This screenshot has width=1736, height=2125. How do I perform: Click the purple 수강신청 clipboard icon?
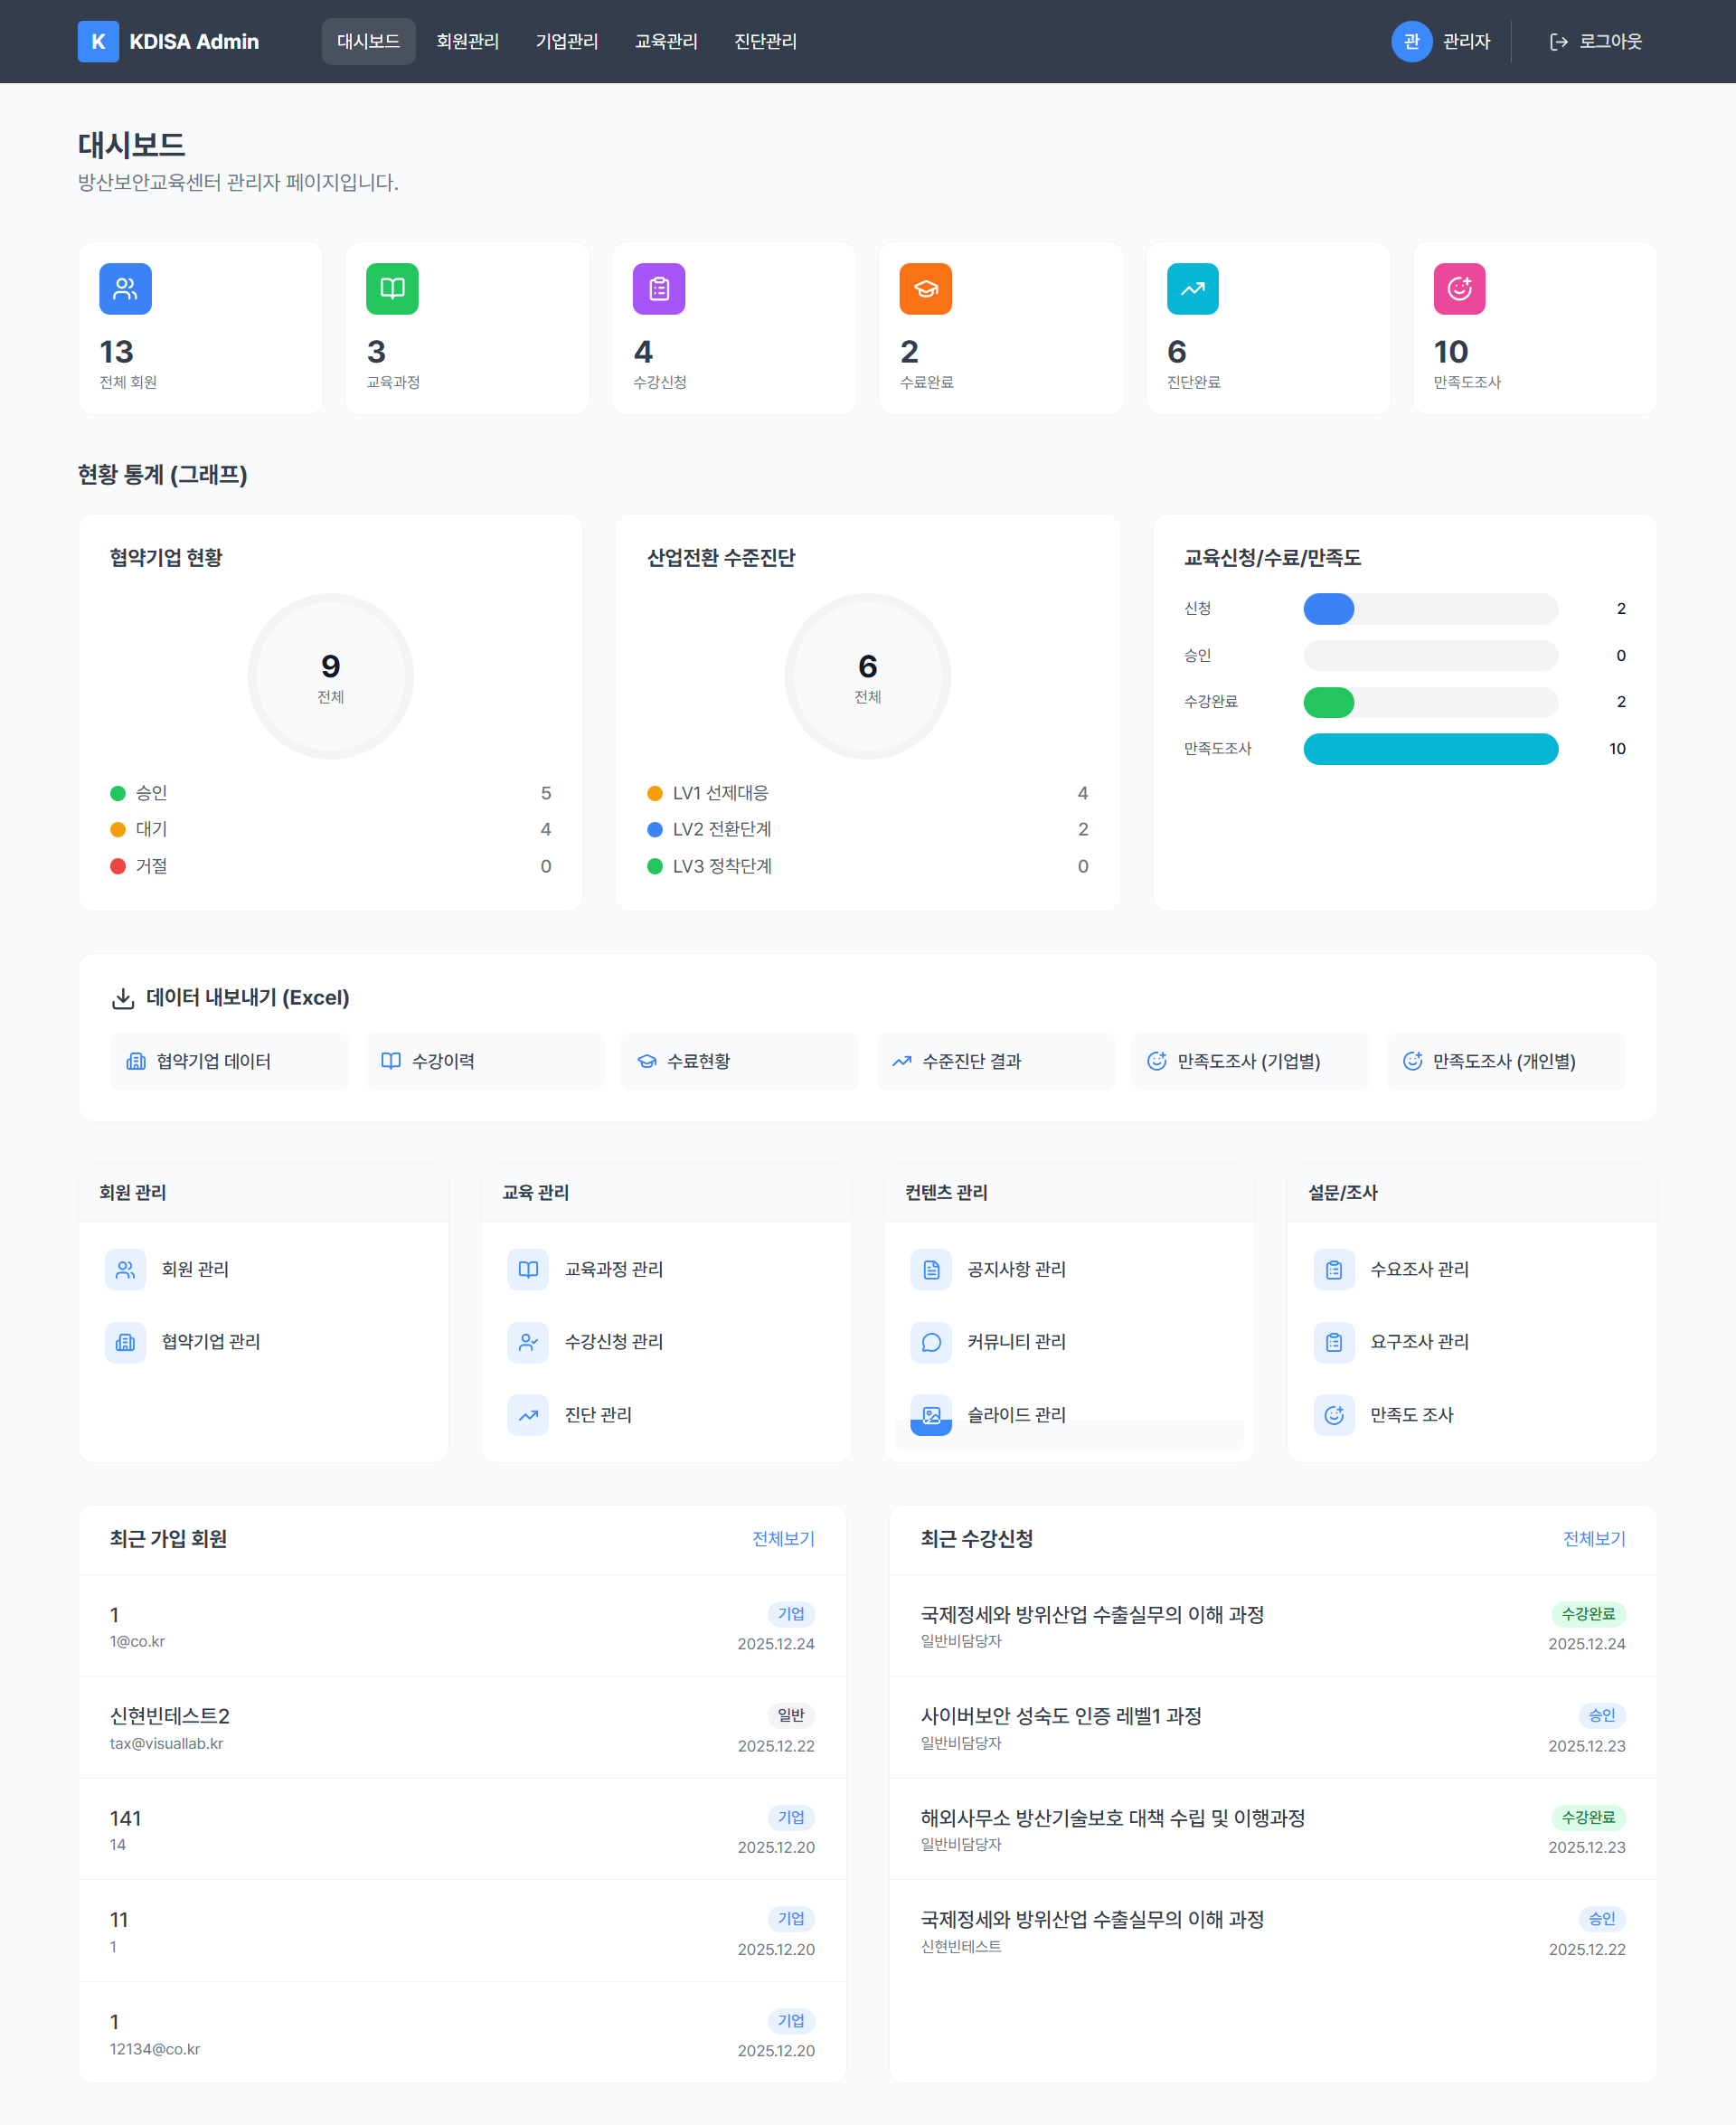point(658,289)
